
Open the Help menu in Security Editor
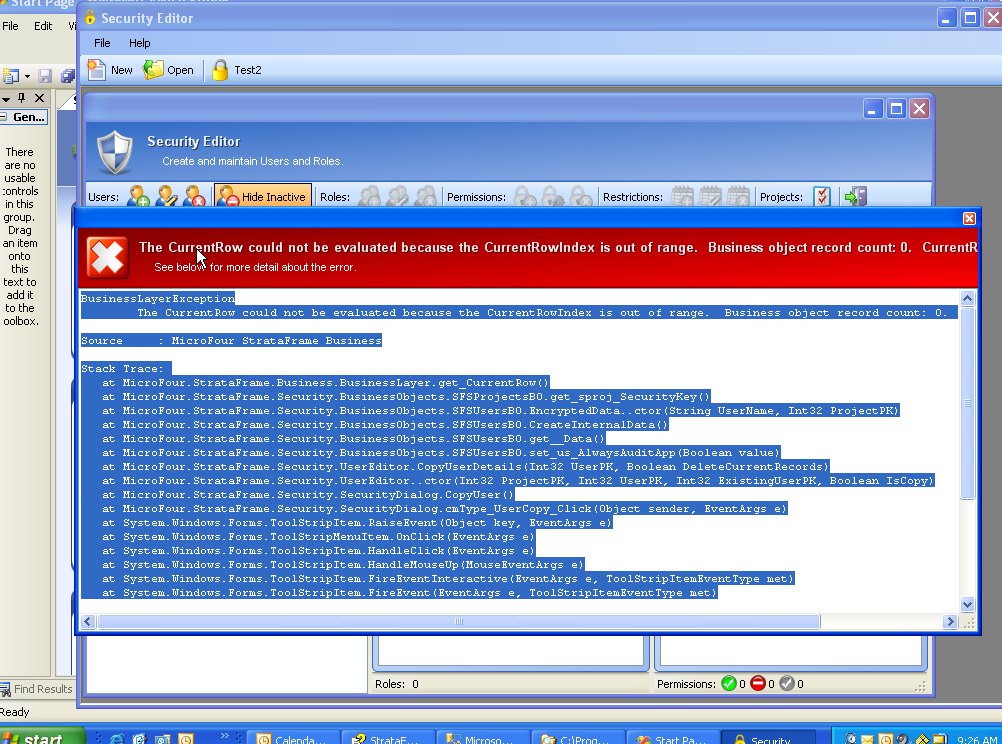coord(139,43)
